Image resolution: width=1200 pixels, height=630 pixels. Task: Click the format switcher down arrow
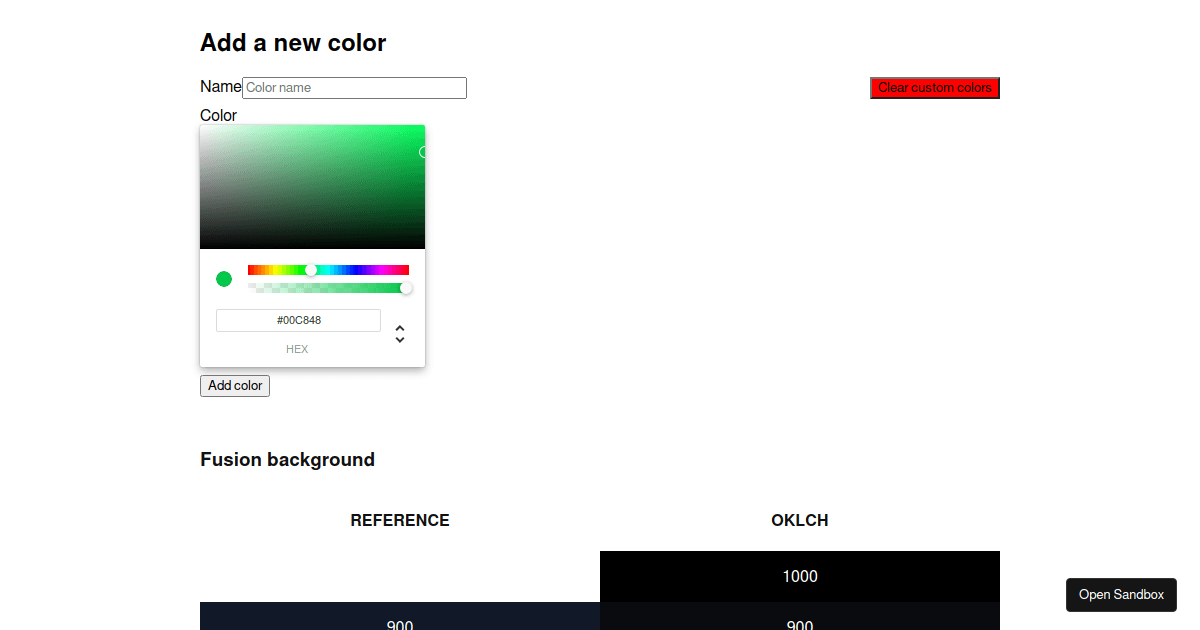tap(399, 340)
